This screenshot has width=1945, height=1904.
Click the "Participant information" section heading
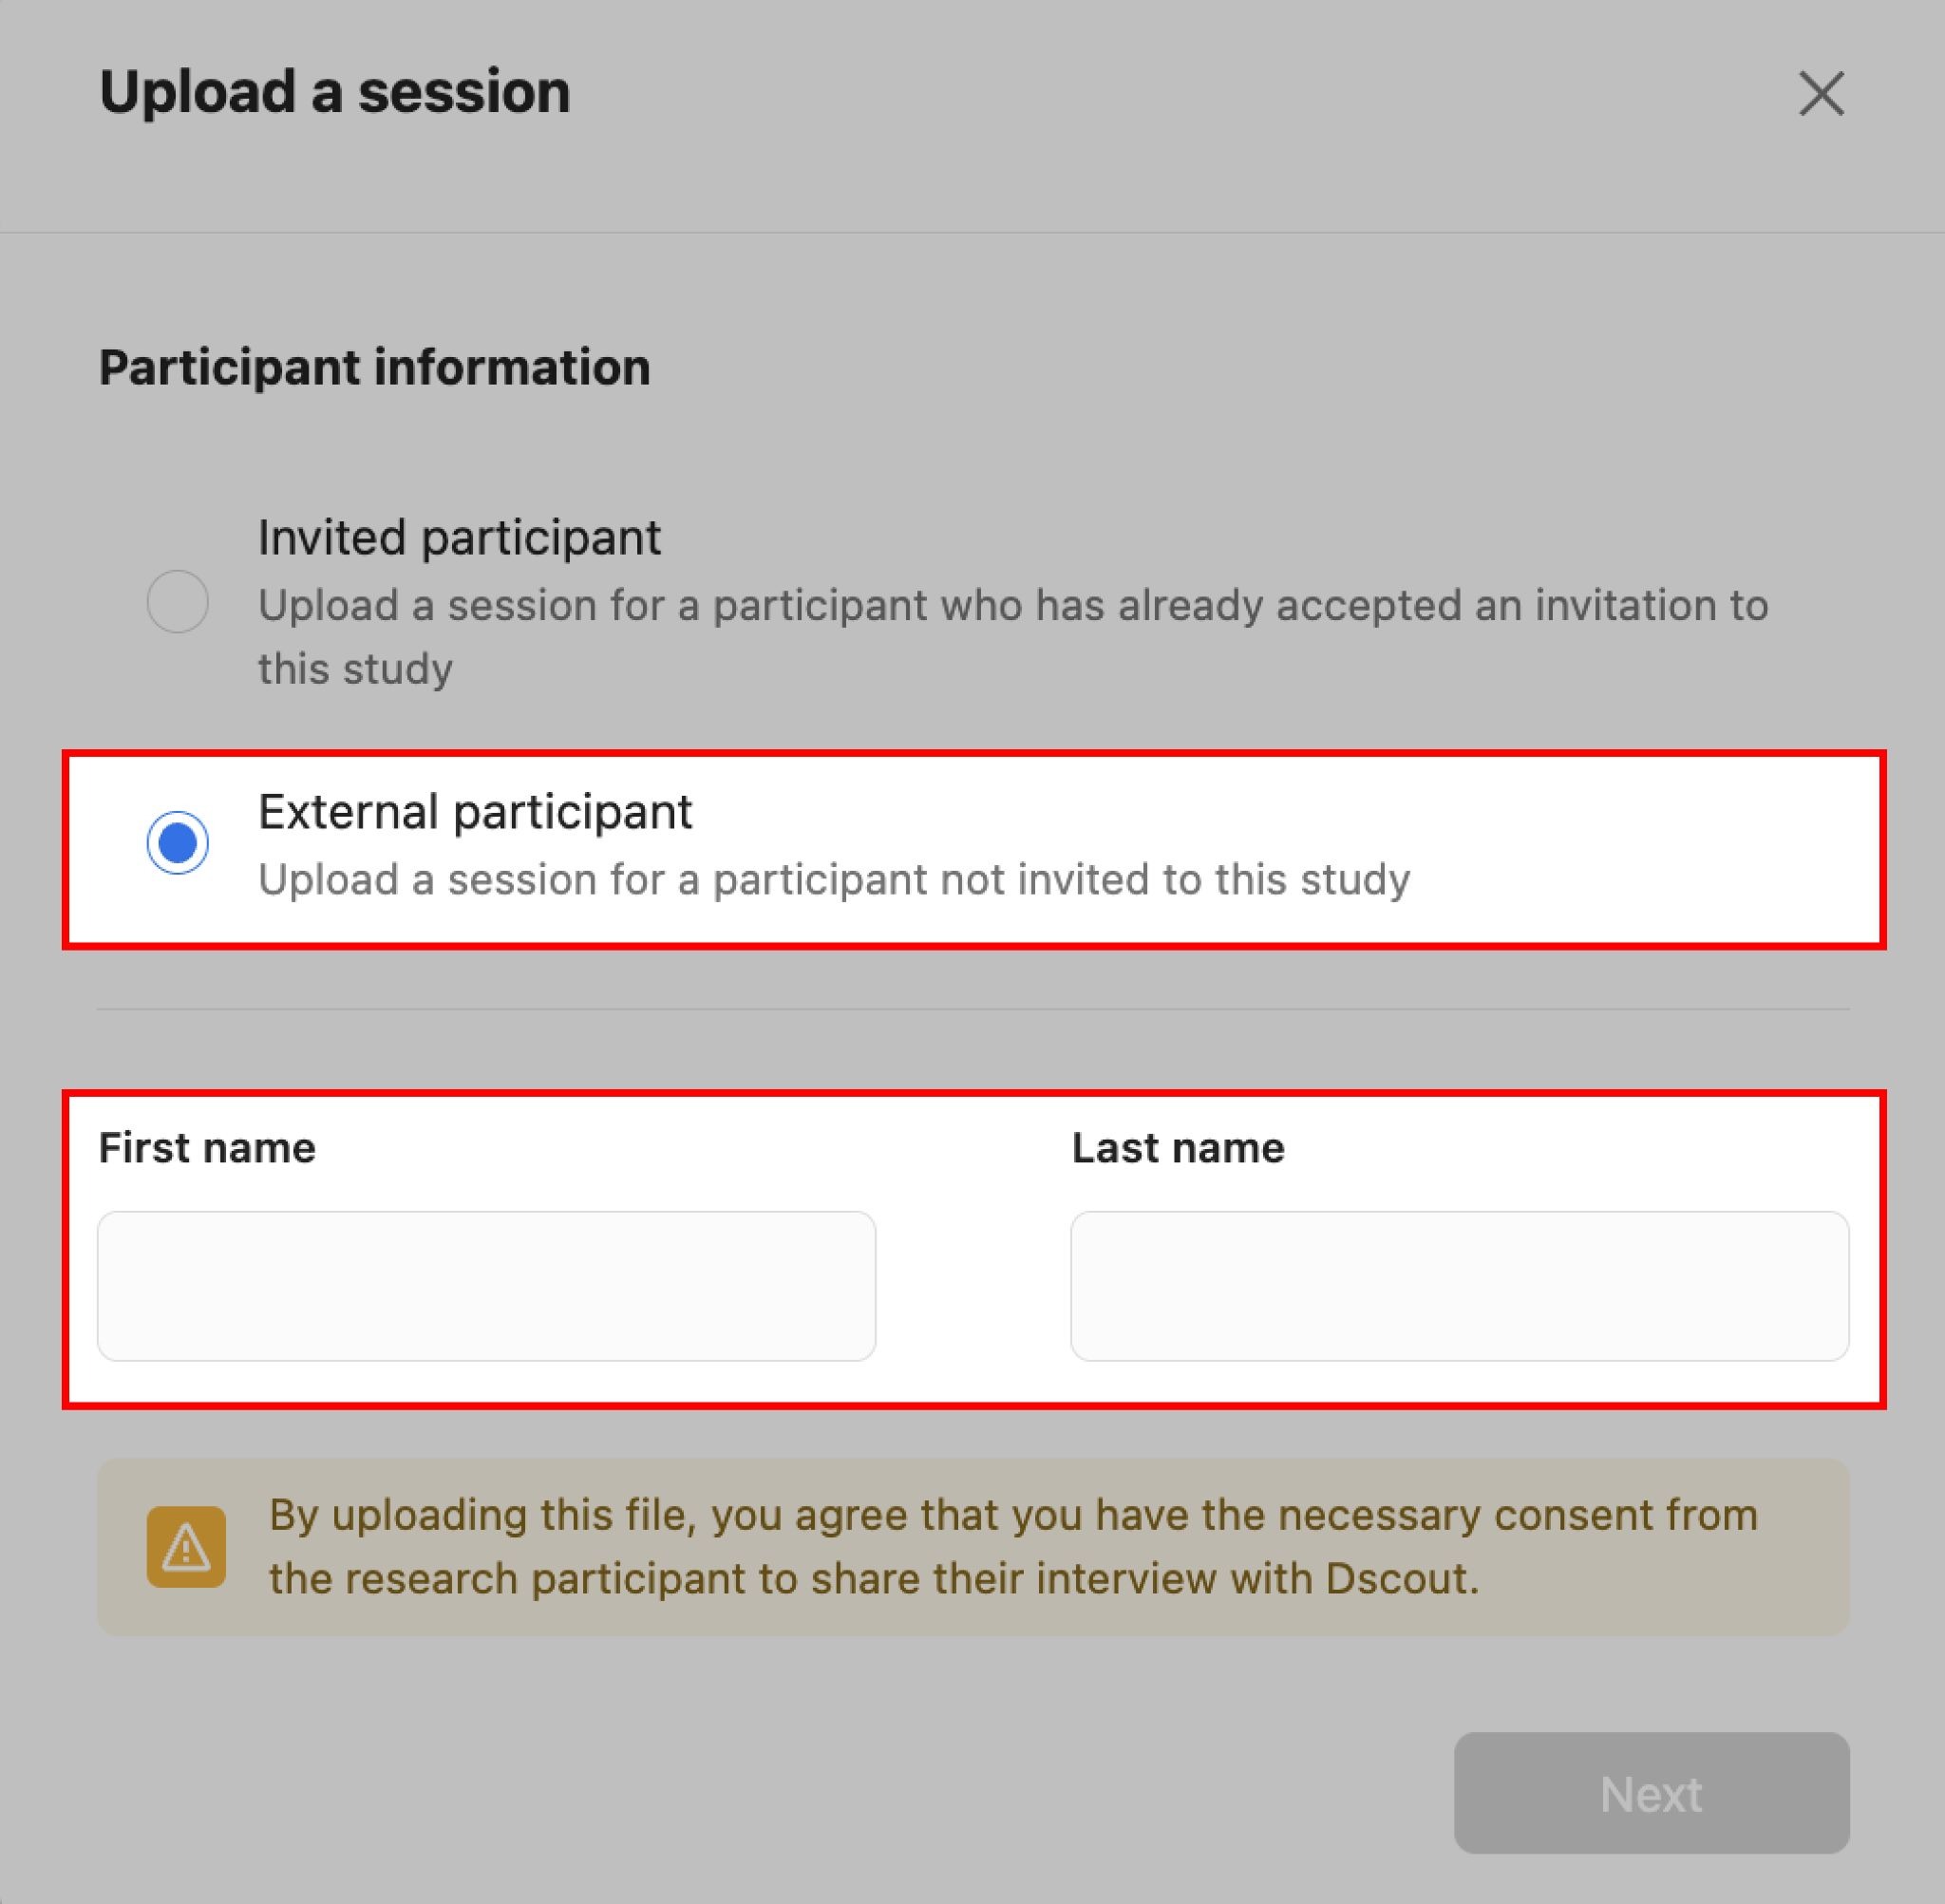(x=374, y=367)
